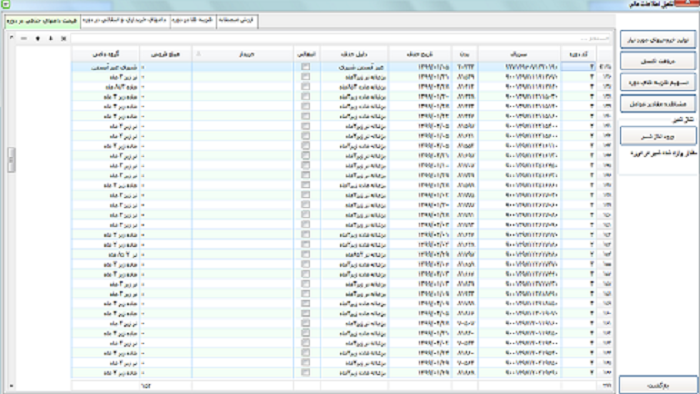Sort by the removal date column header
700x394 pixels.
pyautogui.click(x=420, y=54)
